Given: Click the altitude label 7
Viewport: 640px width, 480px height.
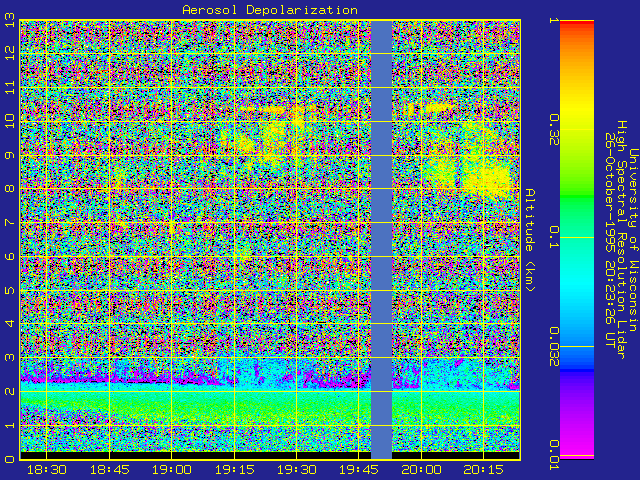Looking at the screenshot, I should click(x=10, y=222).
